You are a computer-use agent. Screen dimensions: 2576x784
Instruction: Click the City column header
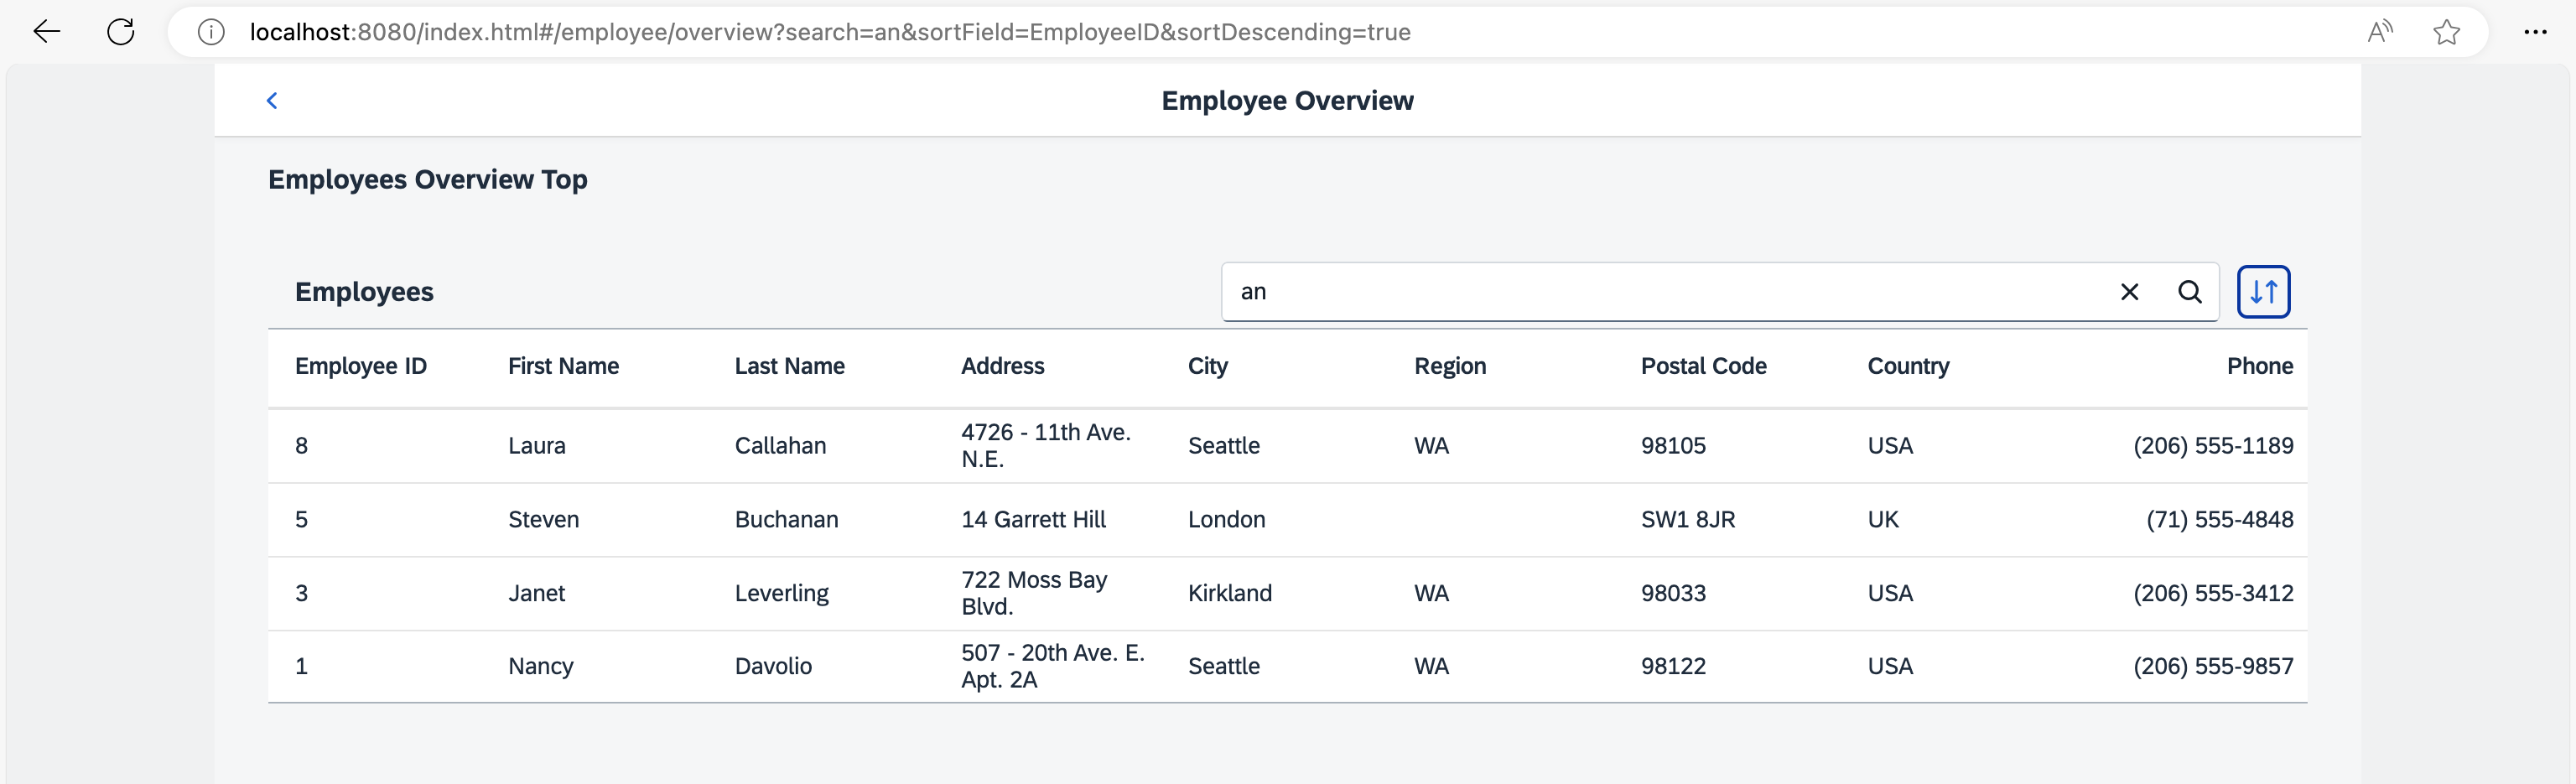pos(1207,366)
